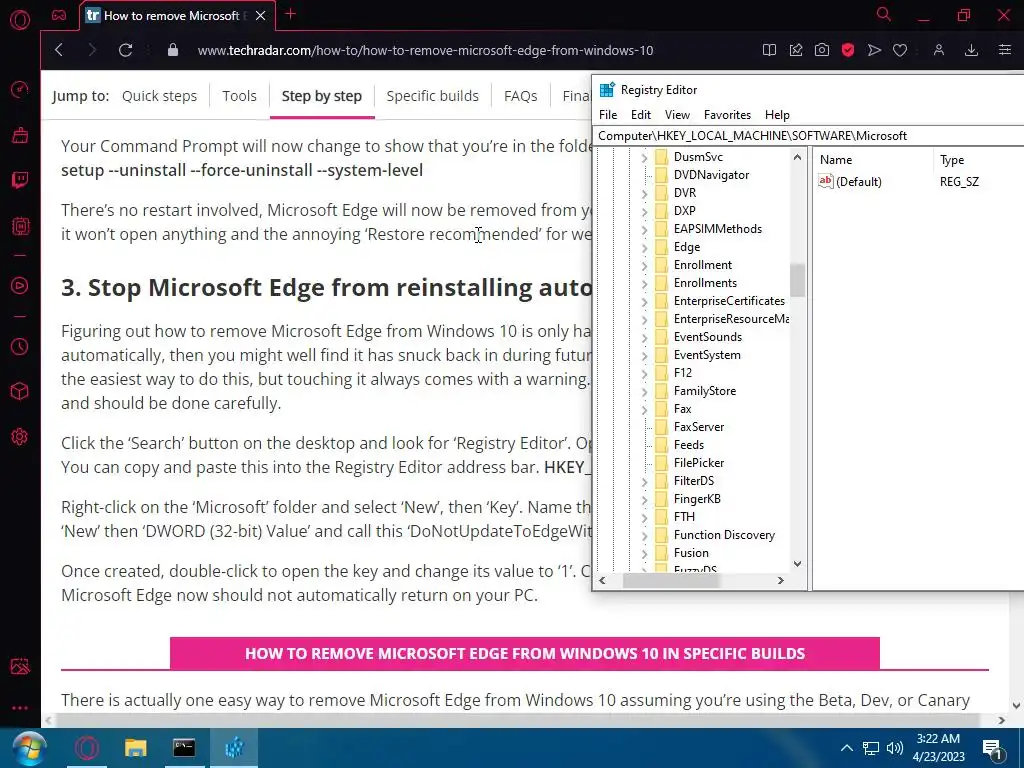Open the Registry Editor Favorites menu
This screenshot has width=1024, height=768.
(727, 114)
